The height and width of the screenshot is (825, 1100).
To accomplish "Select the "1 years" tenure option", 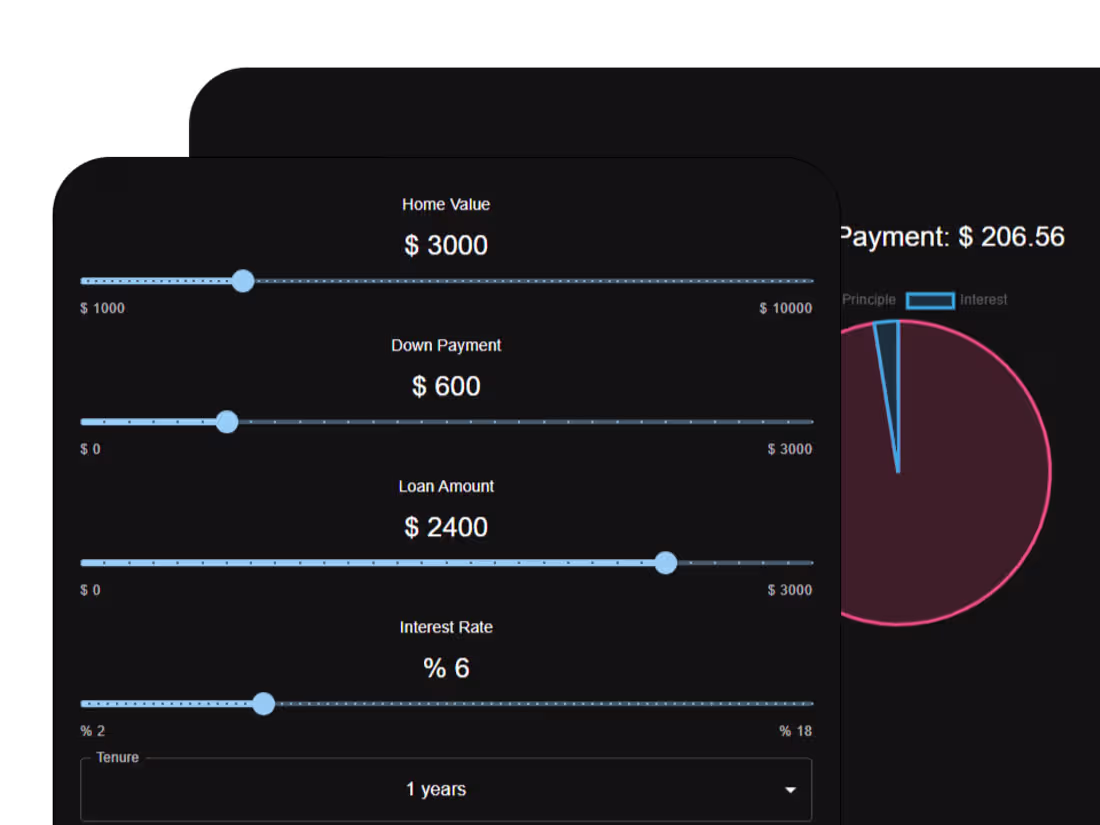I will pos(436,789).
